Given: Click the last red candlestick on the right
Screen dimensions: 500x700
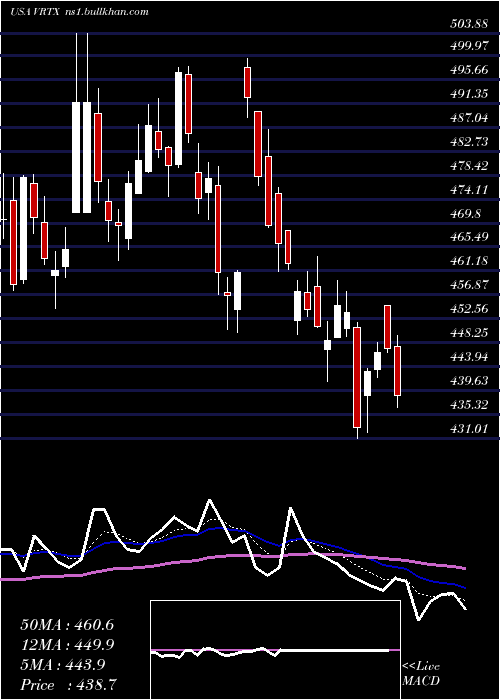Looking at the screenshot, I should [x=397, y=371].
